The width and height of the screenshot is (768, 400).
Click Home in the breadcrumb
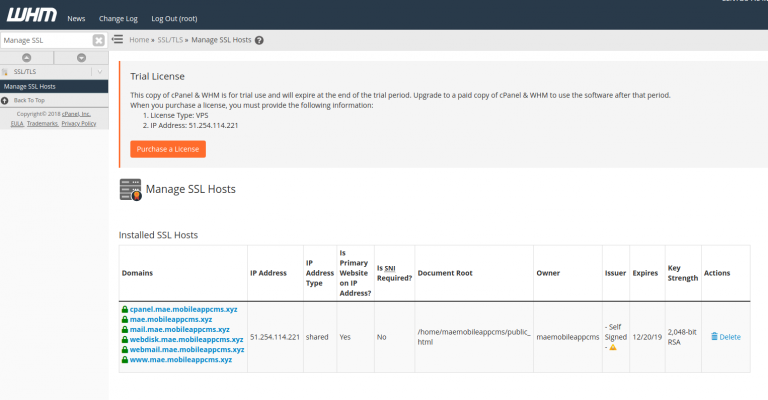coord(139,41)
